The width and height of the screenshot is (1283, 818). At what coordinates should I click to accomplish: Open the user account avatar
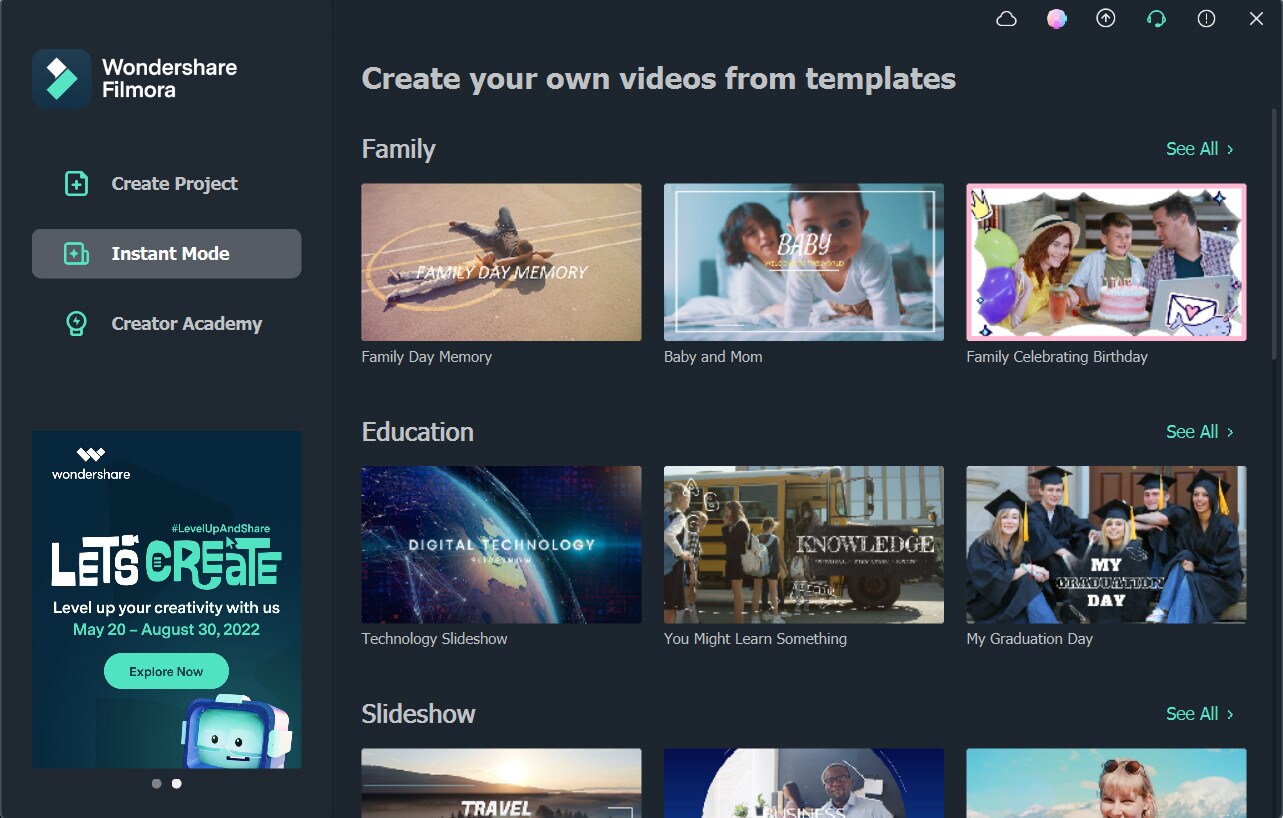[1057, 19]
